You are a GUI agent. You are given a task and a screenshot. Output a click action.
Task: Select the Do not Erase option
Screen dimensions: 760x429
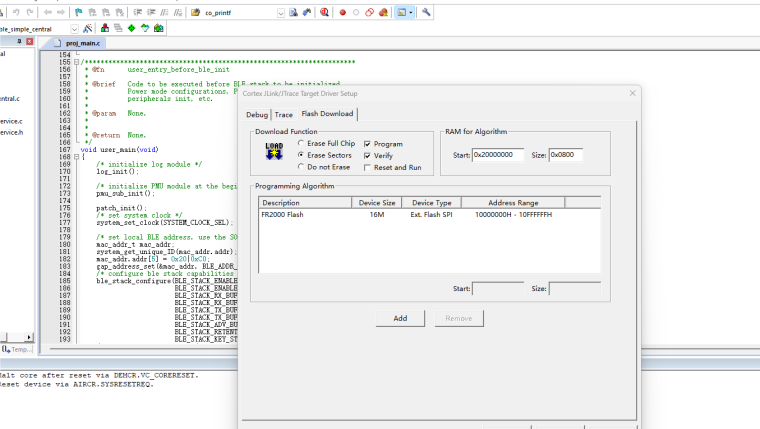pyautogui.click(x=301, y=167)
